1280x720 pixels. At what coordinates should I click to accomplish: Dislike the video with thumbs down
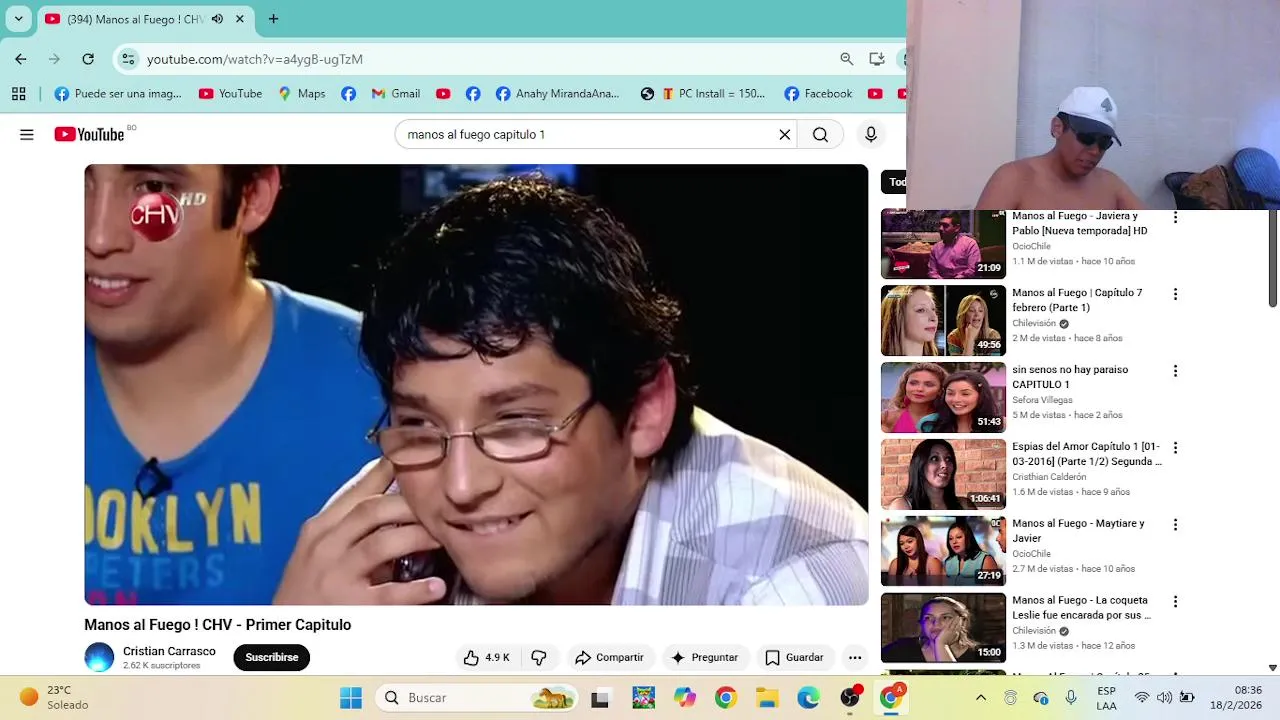pyautogui.click(x=539, y=657)
